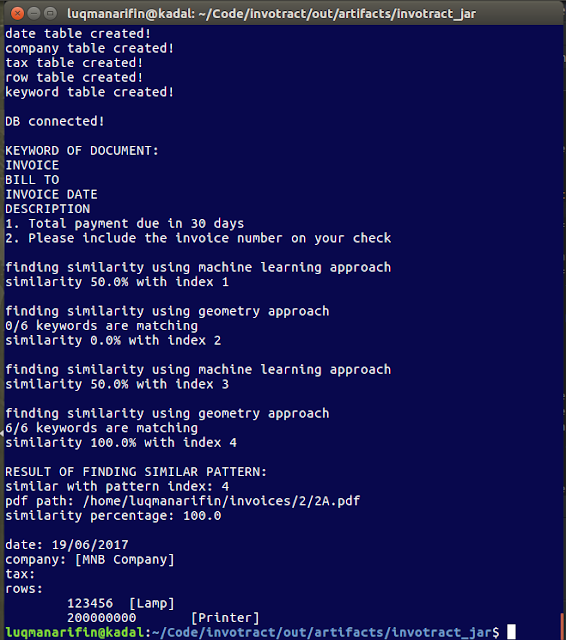Maximize the terminal window
The image size is (566, 640).
pyautogui.click(x=50, y=14)
